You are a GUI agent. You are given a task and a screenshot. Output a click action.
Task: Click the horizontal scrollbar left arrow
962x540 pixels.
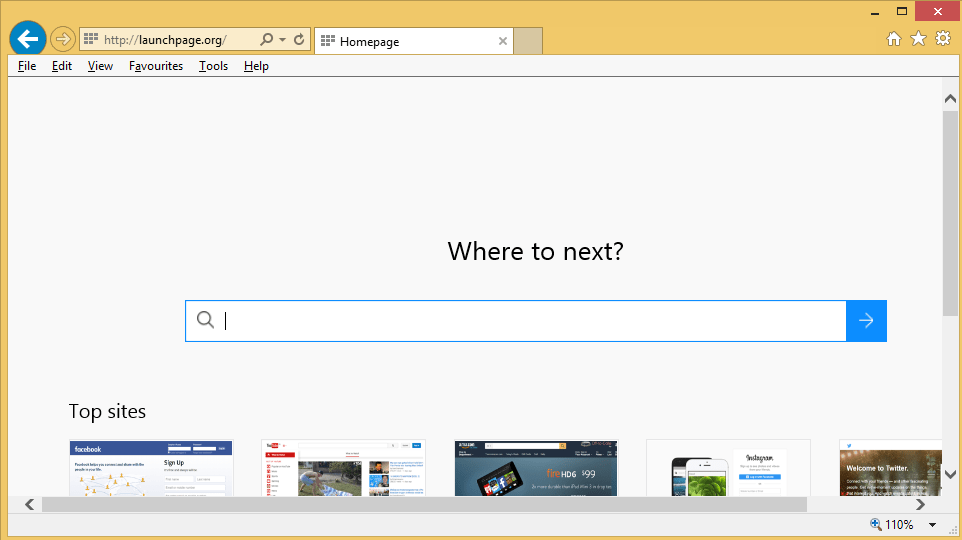pyautogui.click(x=29, y=504)
